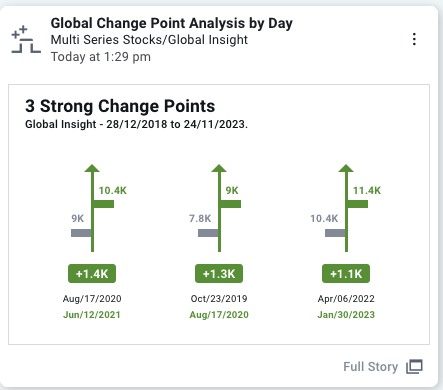Viewport: 443px width, 390px height.
Task: Click the Full Story link
Action: click(x=371, y=367)
